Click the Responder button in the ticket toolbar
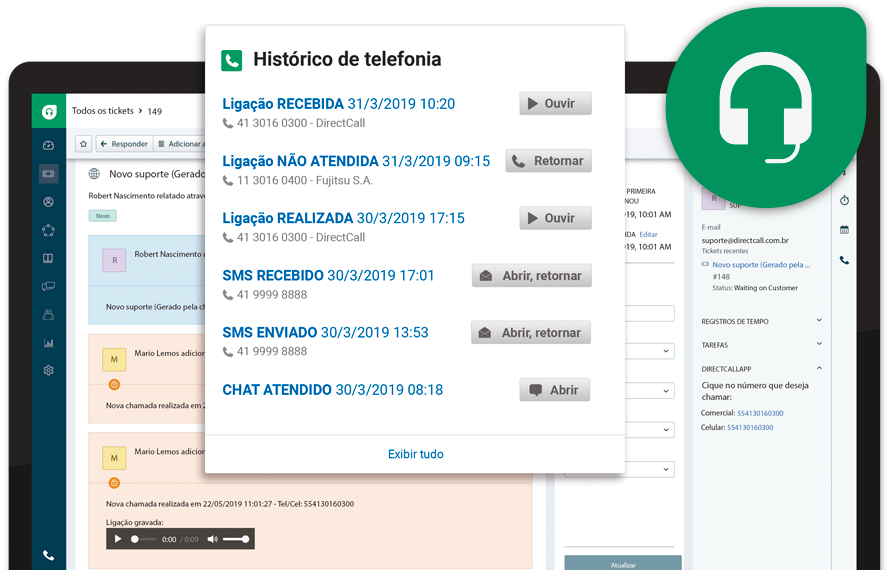 coord(124,144)
